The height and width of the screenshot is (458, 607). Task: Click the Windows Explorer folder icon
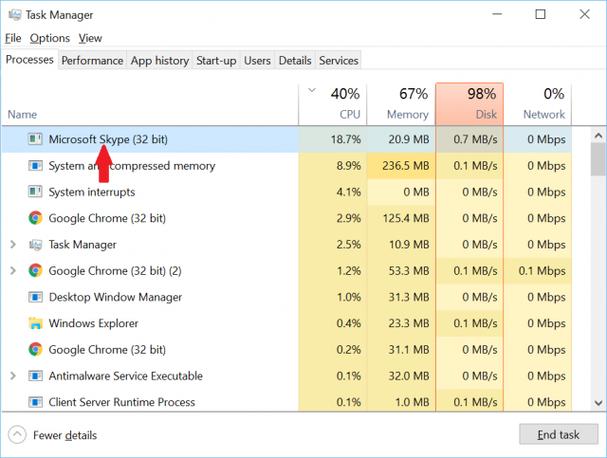(x=35, y=323)
